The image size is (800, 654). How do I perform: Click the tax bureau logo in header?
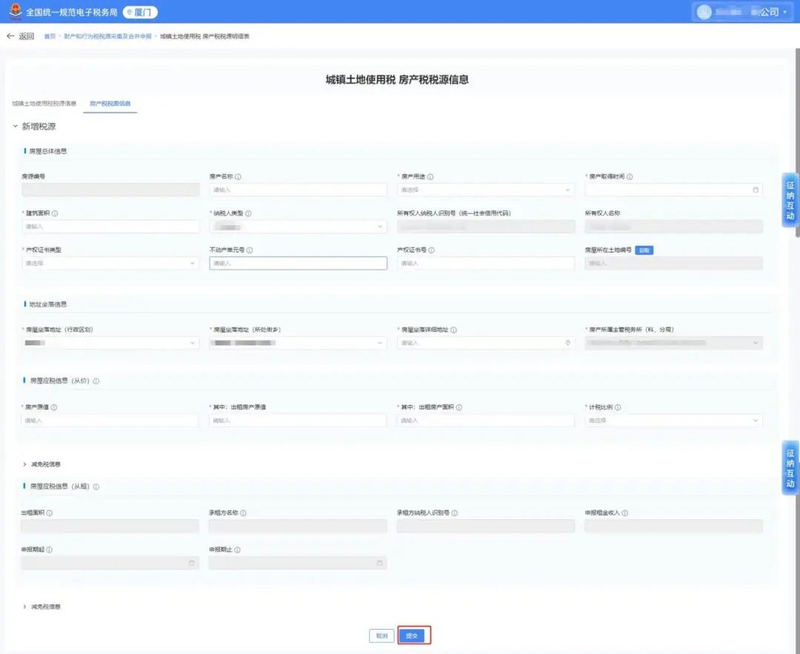click(13, 12)
